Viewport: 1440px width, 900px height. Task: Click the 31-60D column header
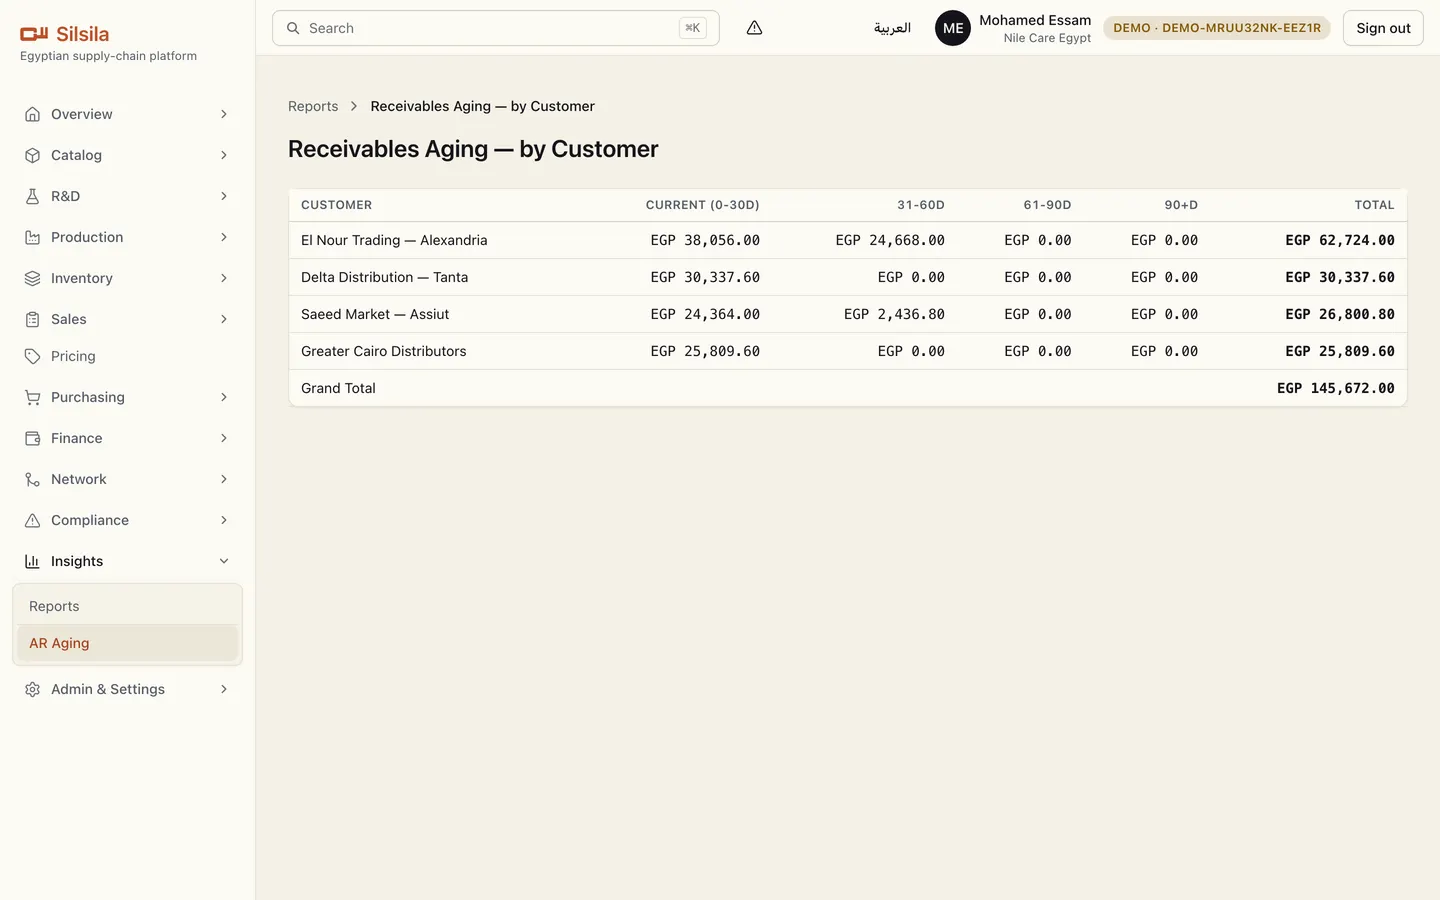pos(921,205)
